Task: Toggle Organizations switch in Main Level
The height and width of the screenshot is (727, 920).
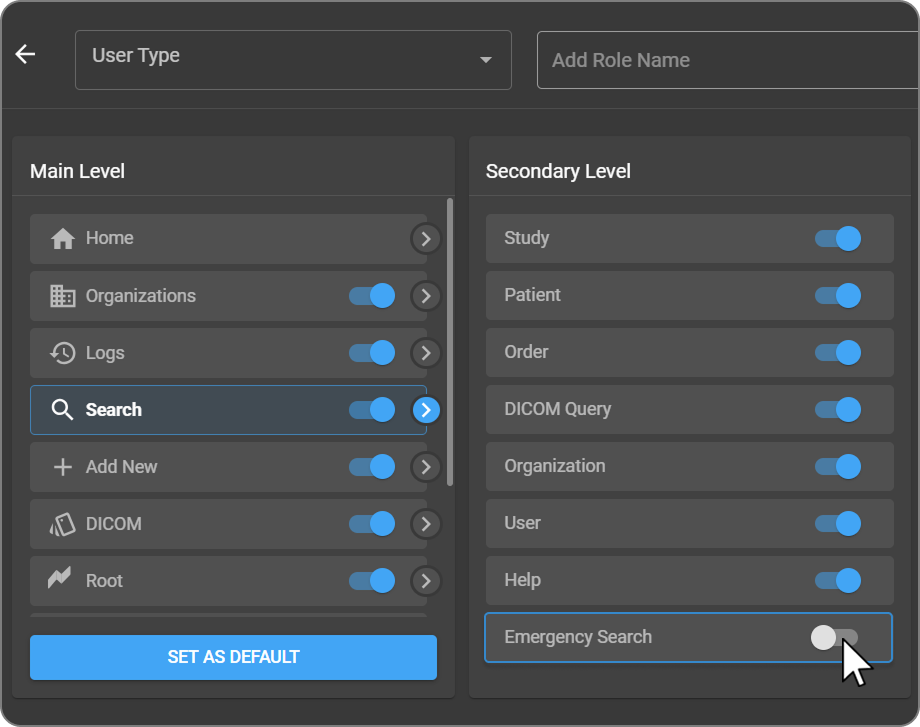Action: (x=372, y=296)
